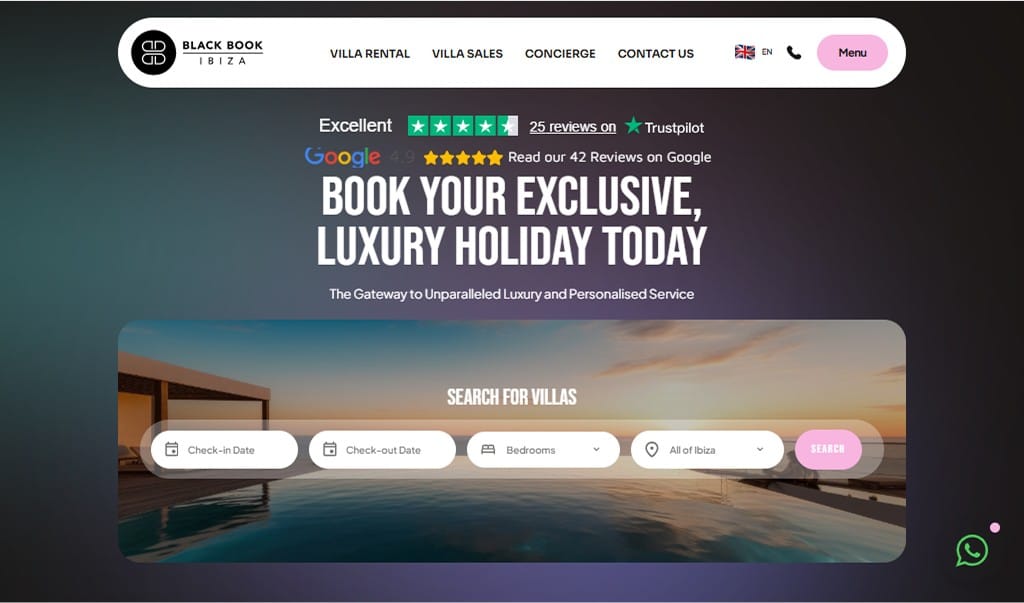Viewport: 1024px width, 603px height.
Task: Click the Trustpilot star logo
Action: [x=633, y=125]
